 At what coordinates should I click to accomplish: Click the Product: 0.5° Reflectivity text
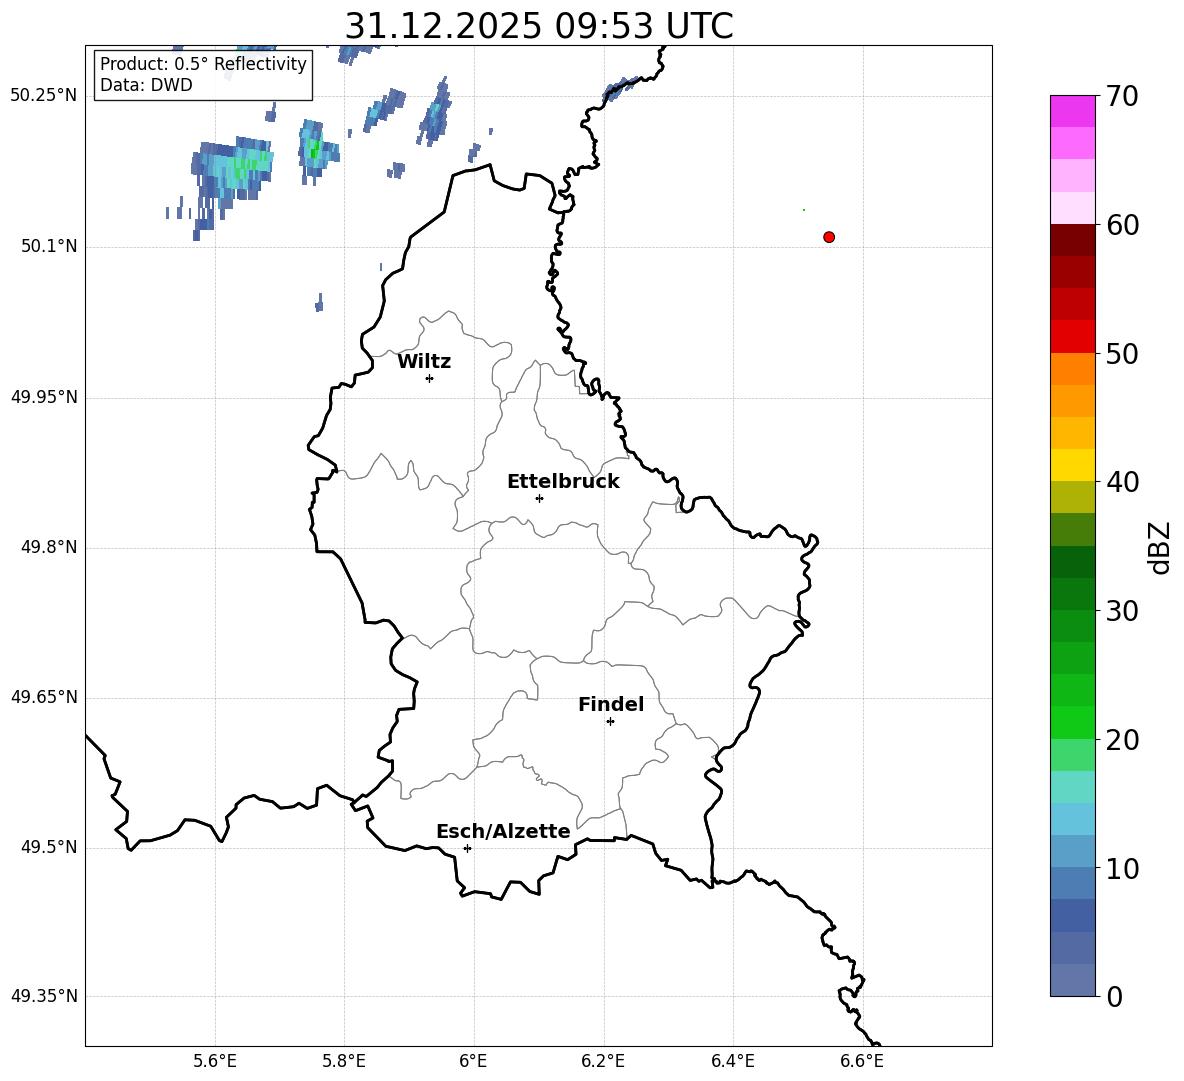[x=203, y=63]
